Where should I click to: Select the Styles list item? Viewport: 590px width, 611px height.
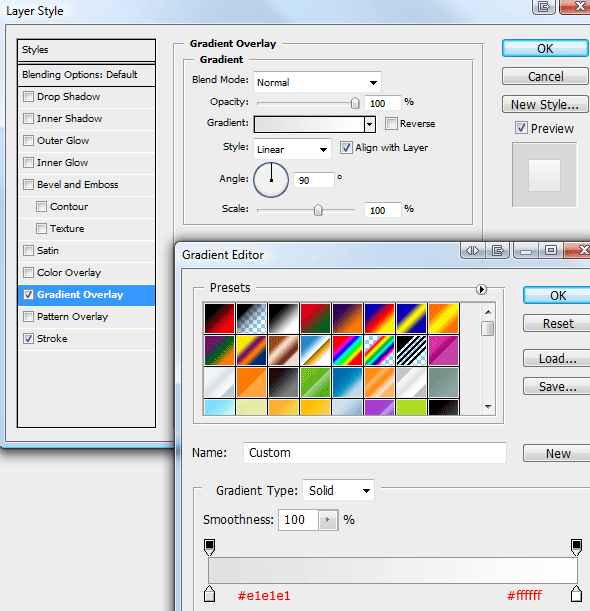[87, 50]
